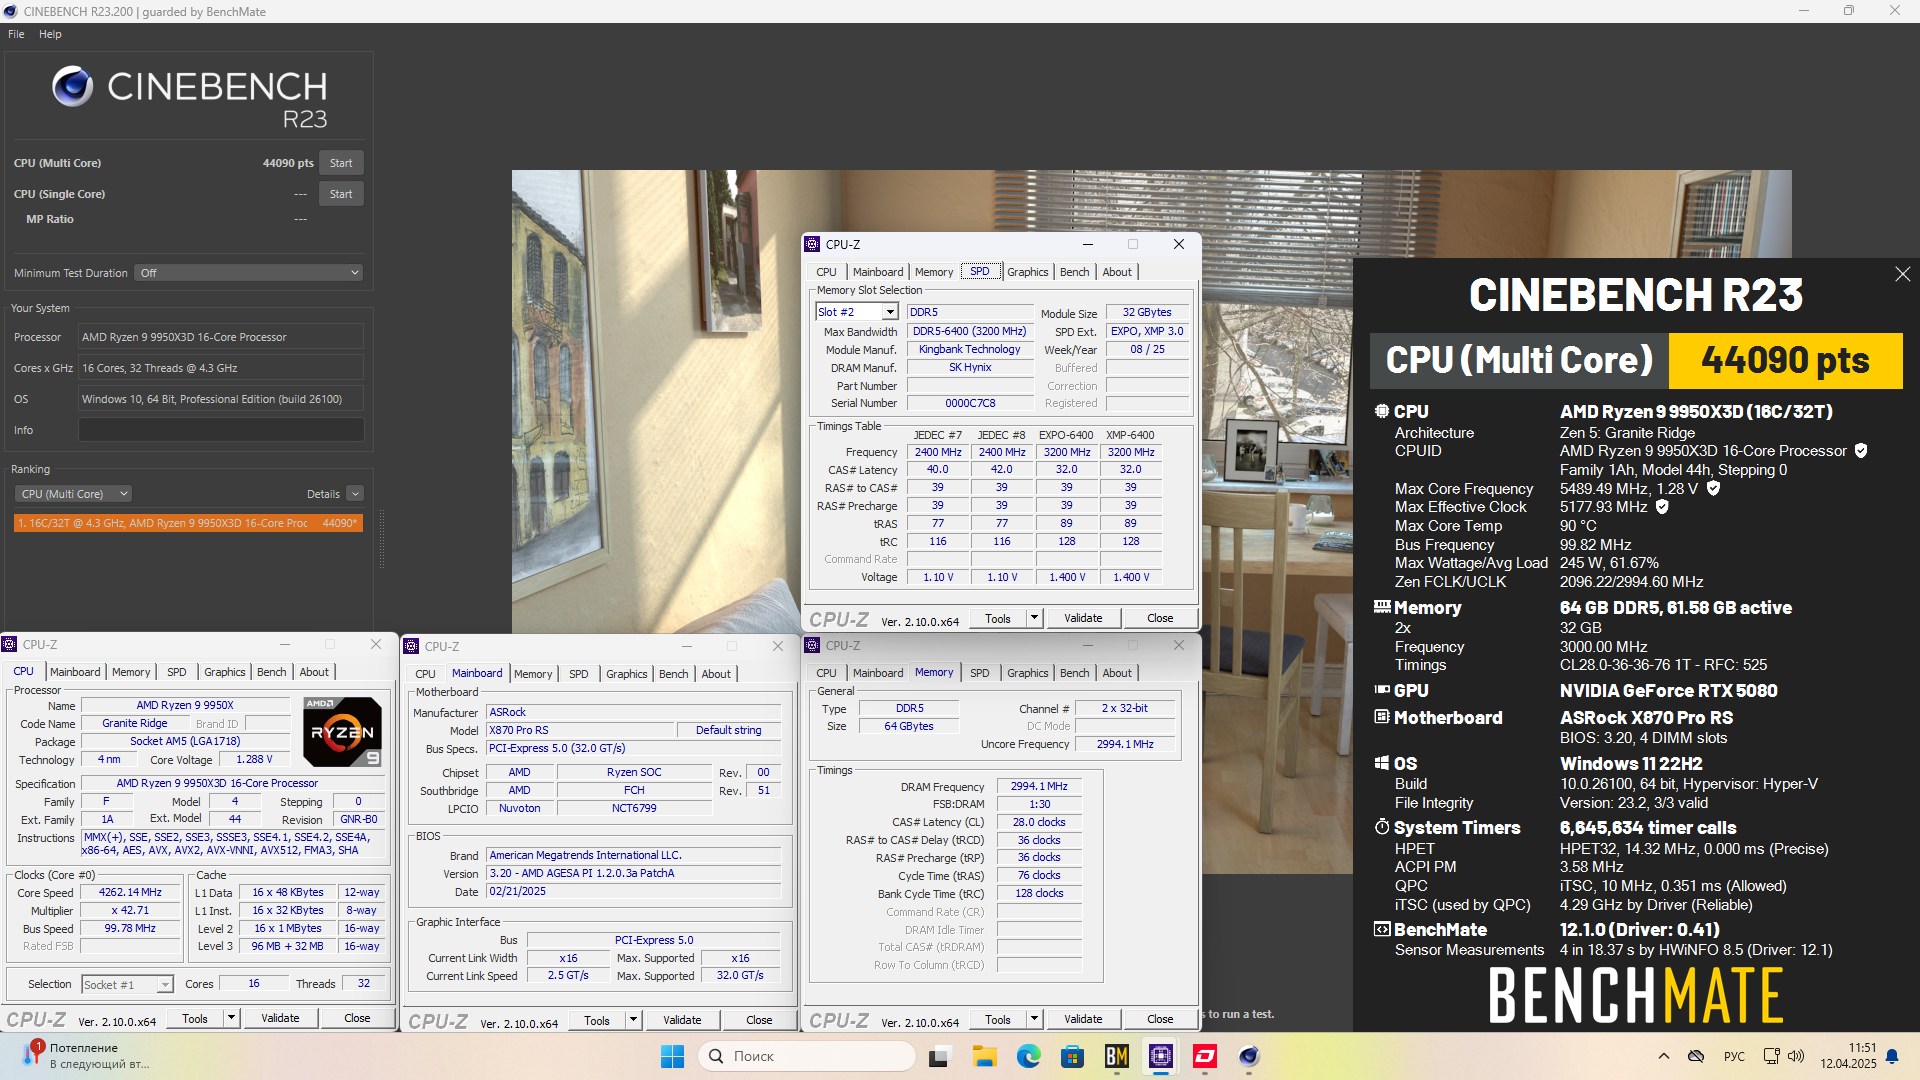The width and height of the screenshot is (1920, 1080).
Task: Show hidden system tray icons
Action: click(1664, 1056)
